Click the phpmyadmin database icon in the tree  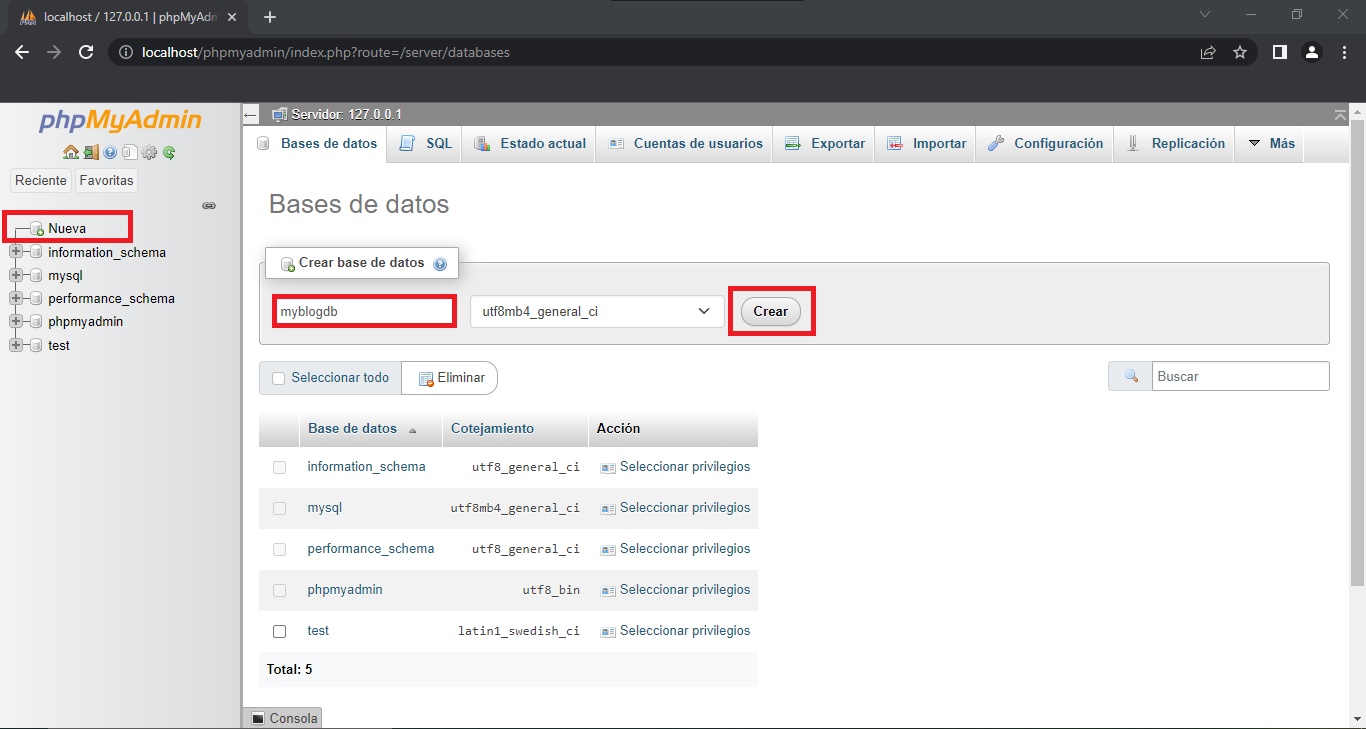point(37,321)
